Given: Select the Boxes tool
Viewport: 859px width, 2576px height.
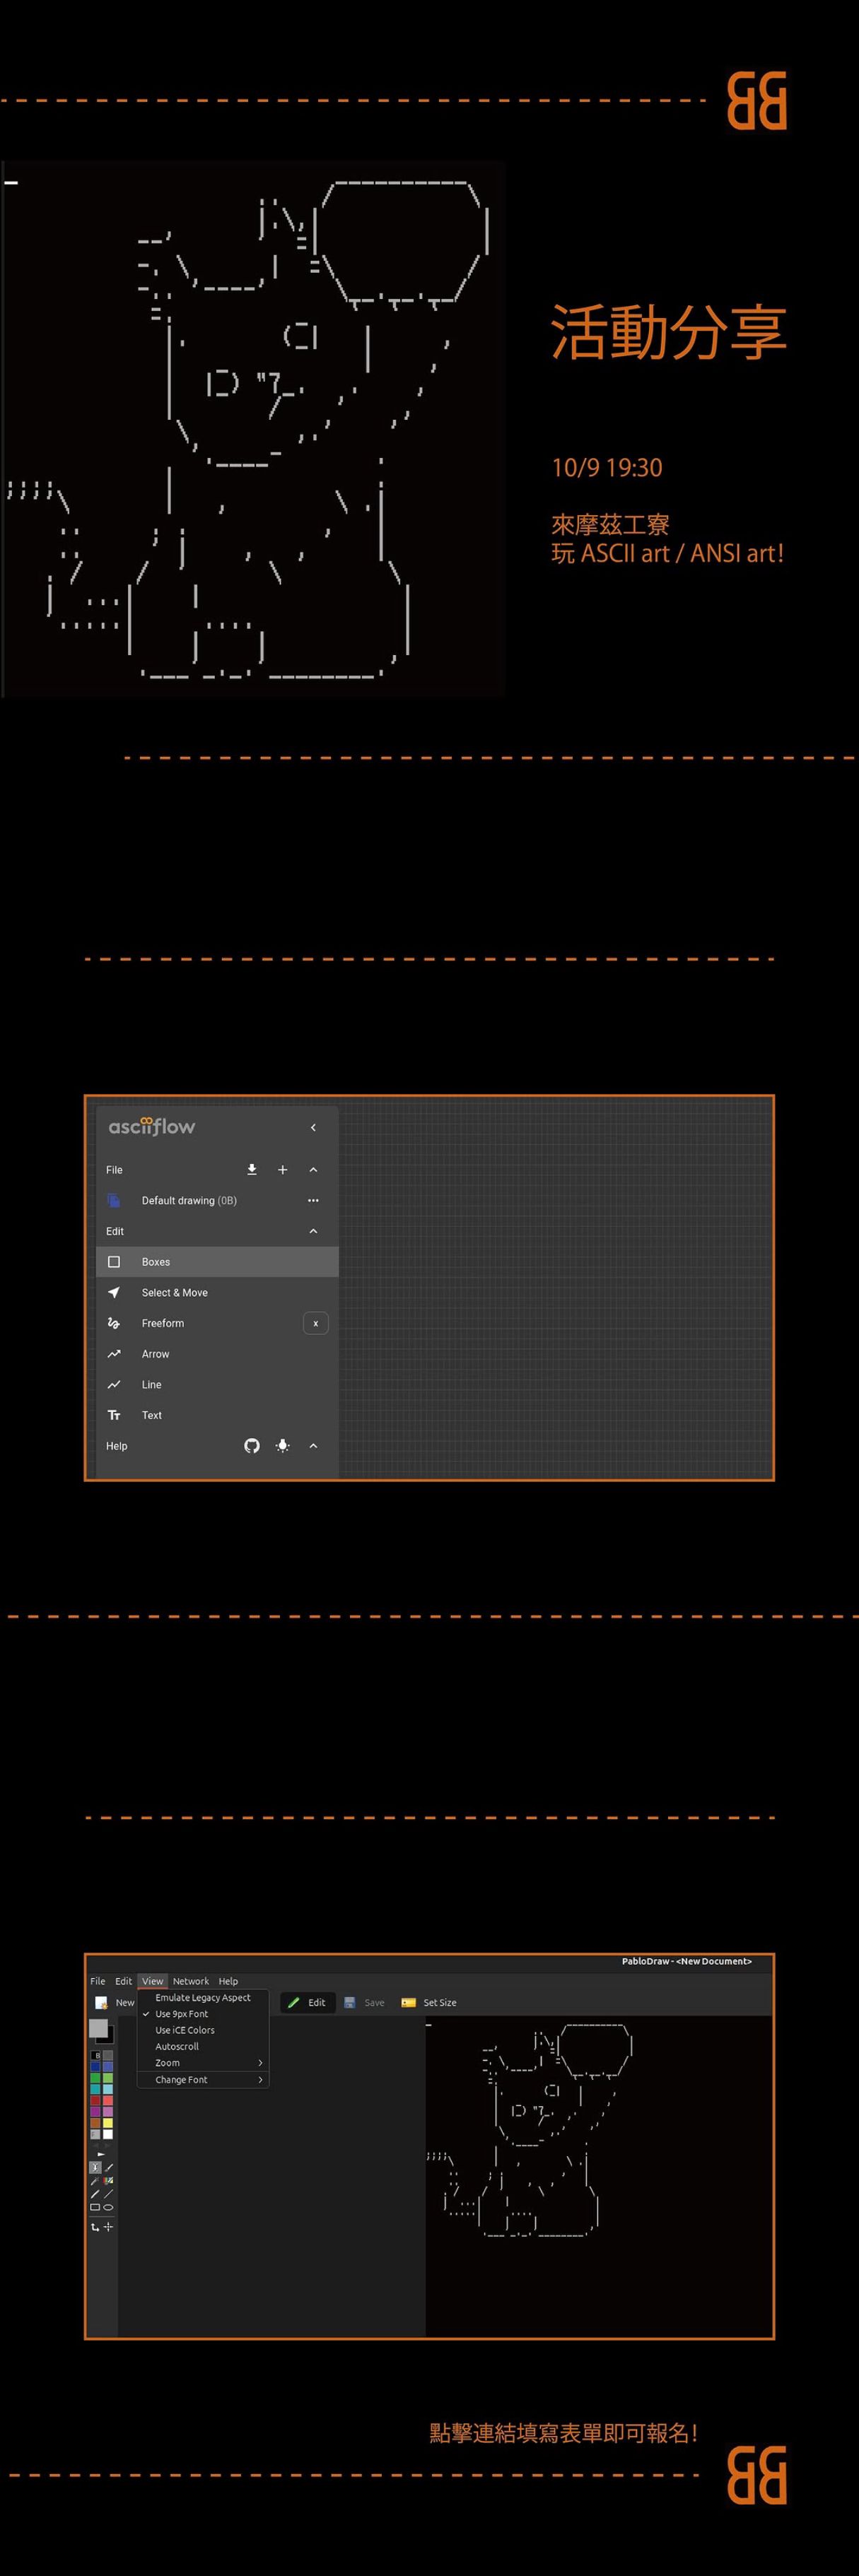Looking at the screenshot, I should click(155, 1261).
